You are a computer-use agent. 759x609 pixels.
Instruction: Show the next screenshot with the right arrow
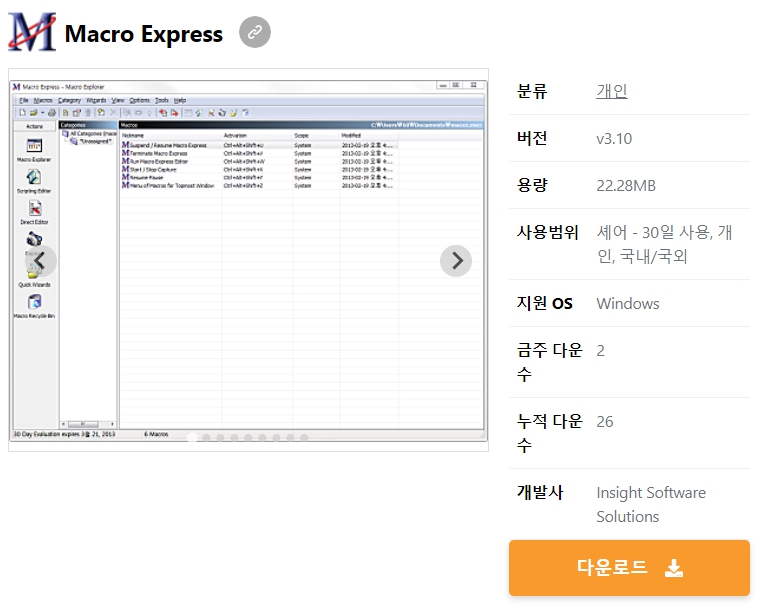[x=455, y=261]
